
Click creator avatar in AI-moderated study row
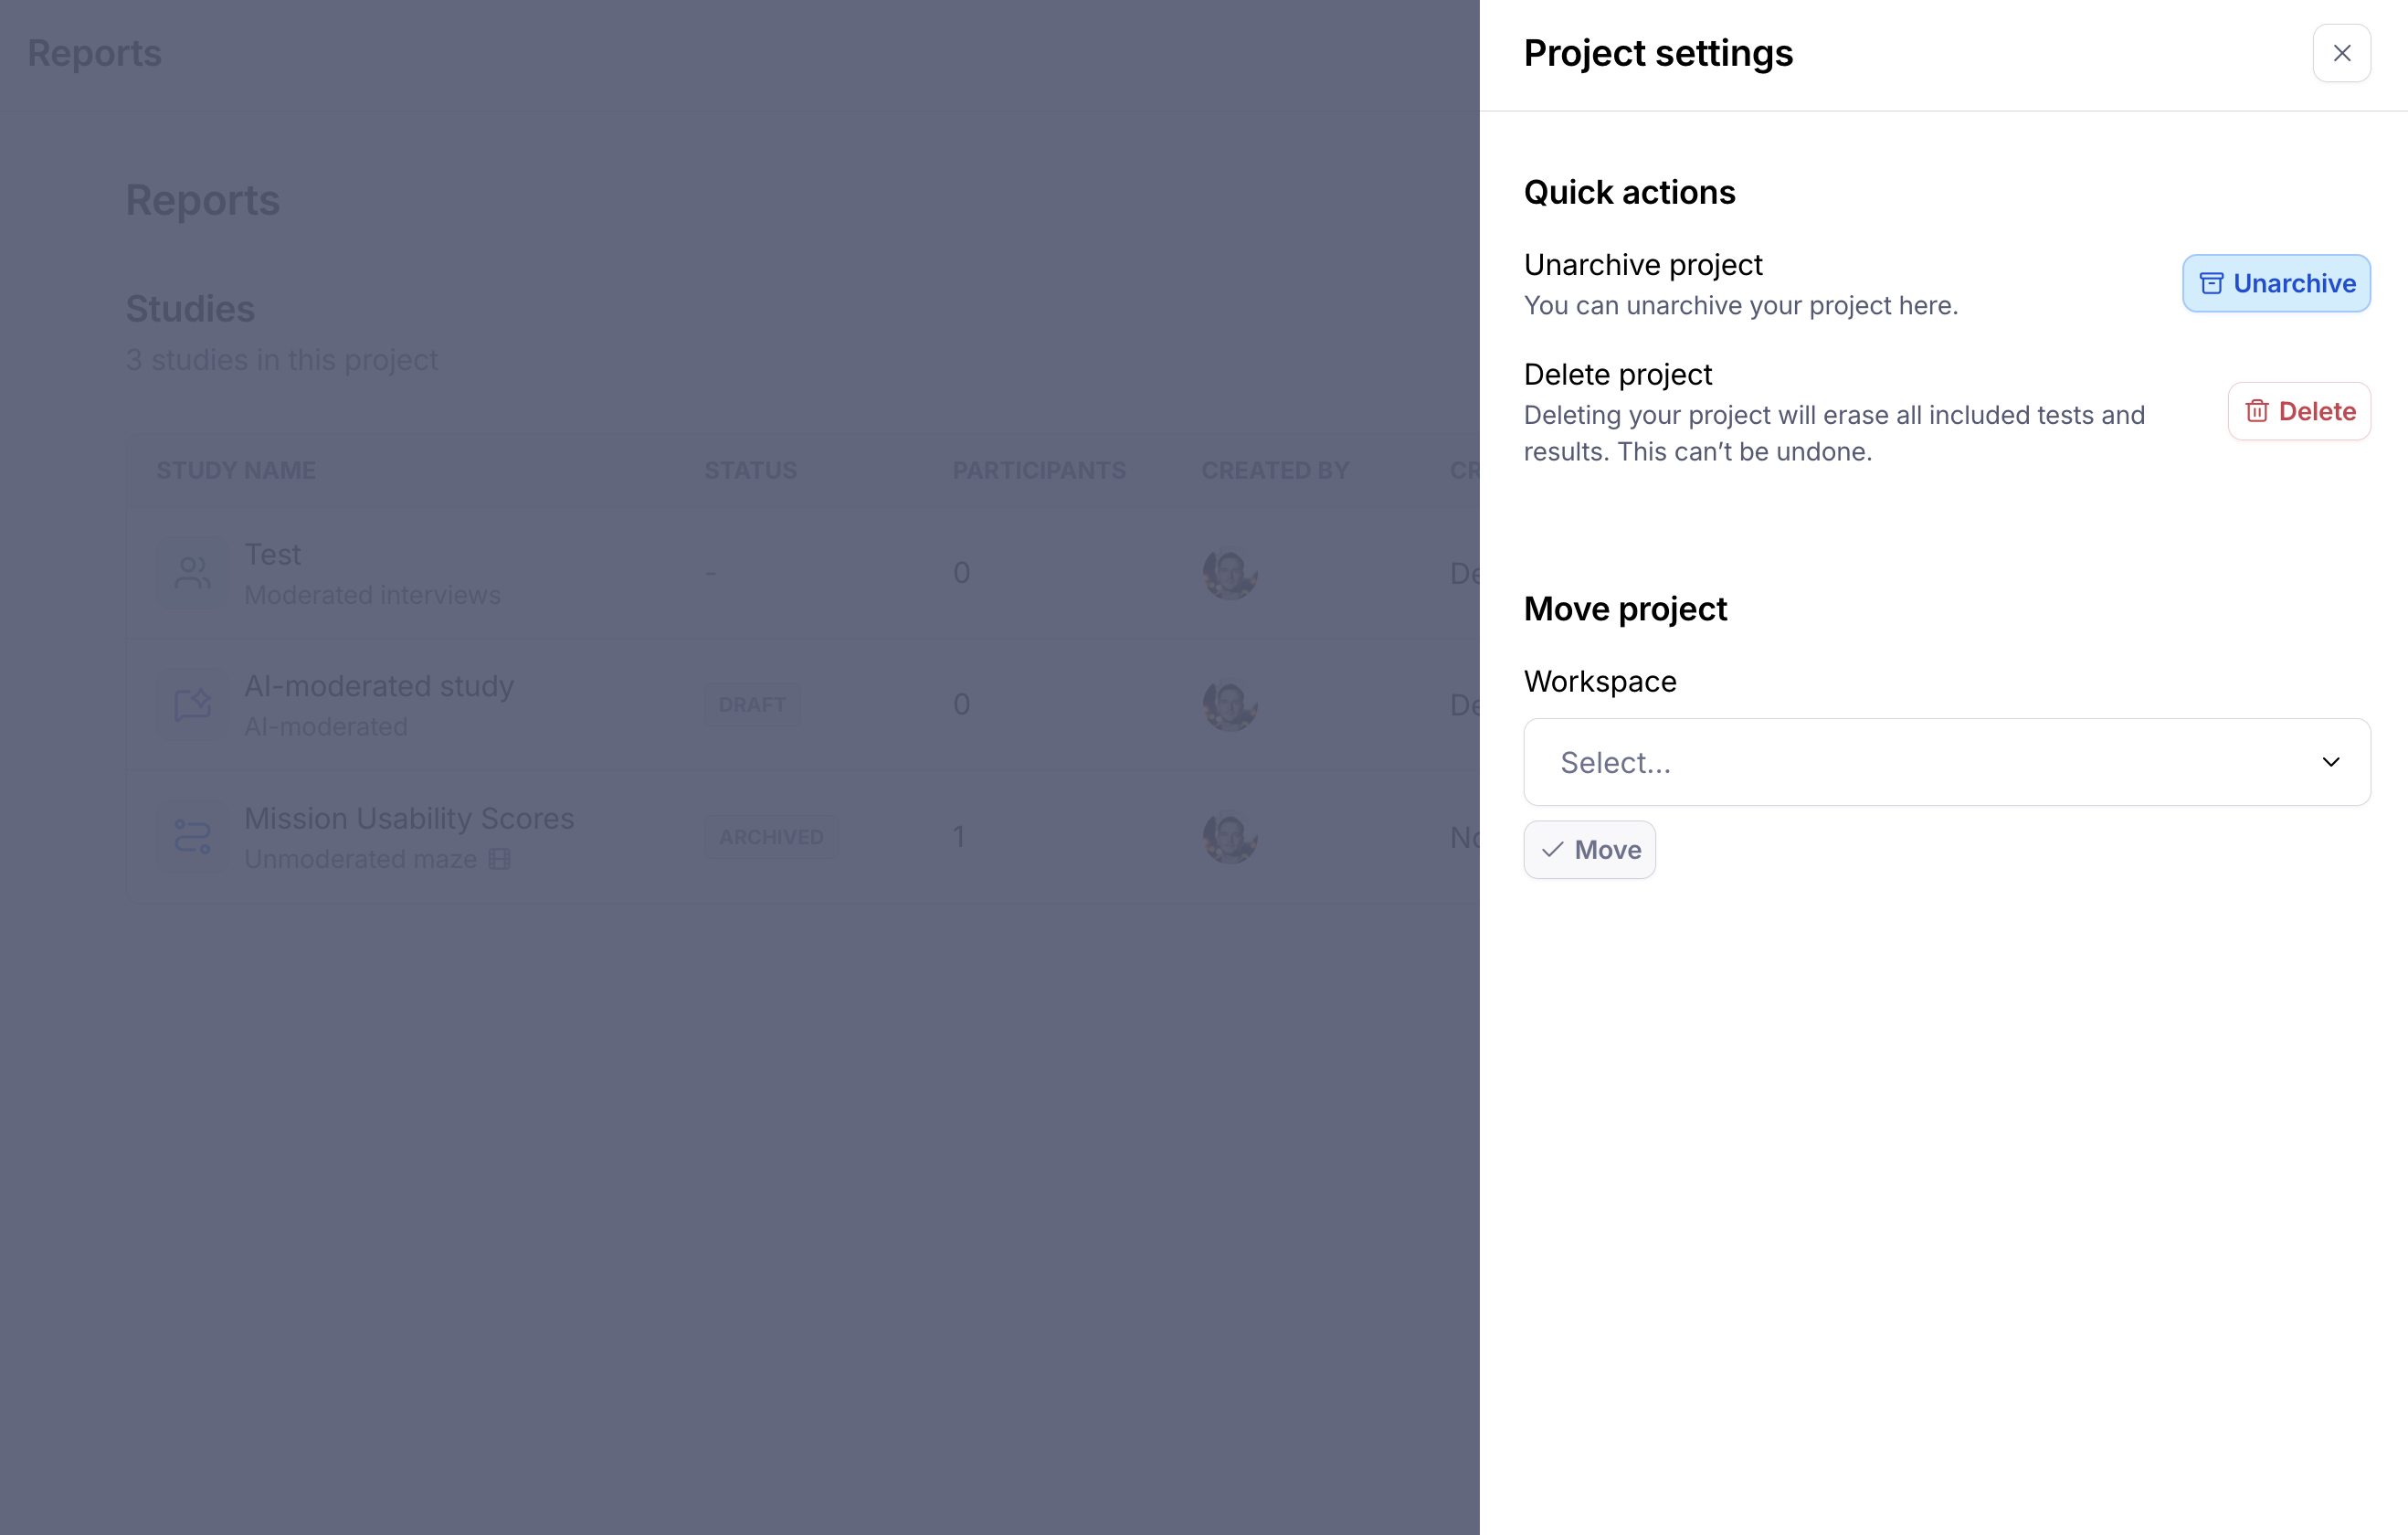pyautogui.click(x=1229, y=705)
